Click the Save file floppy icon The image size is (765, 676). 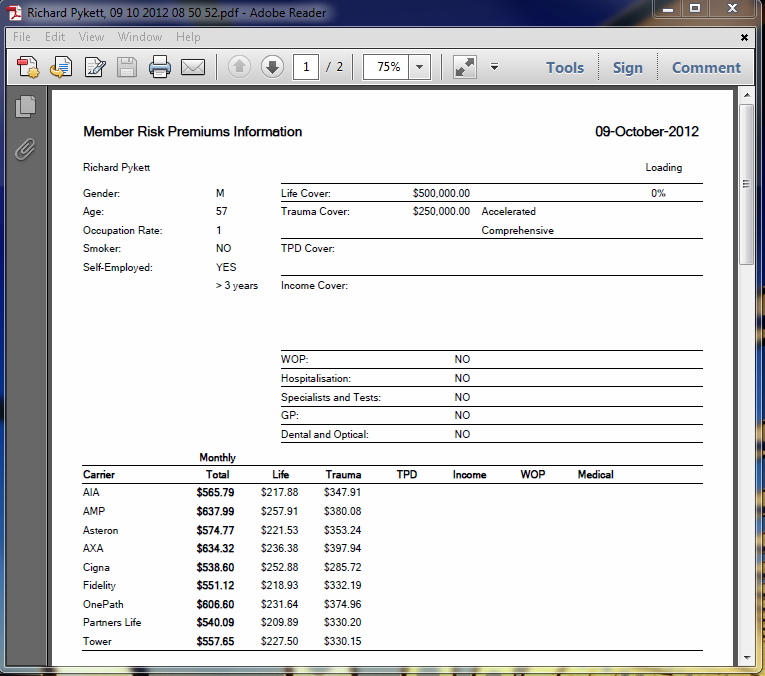pyautogui.click(x=127, y=67)
